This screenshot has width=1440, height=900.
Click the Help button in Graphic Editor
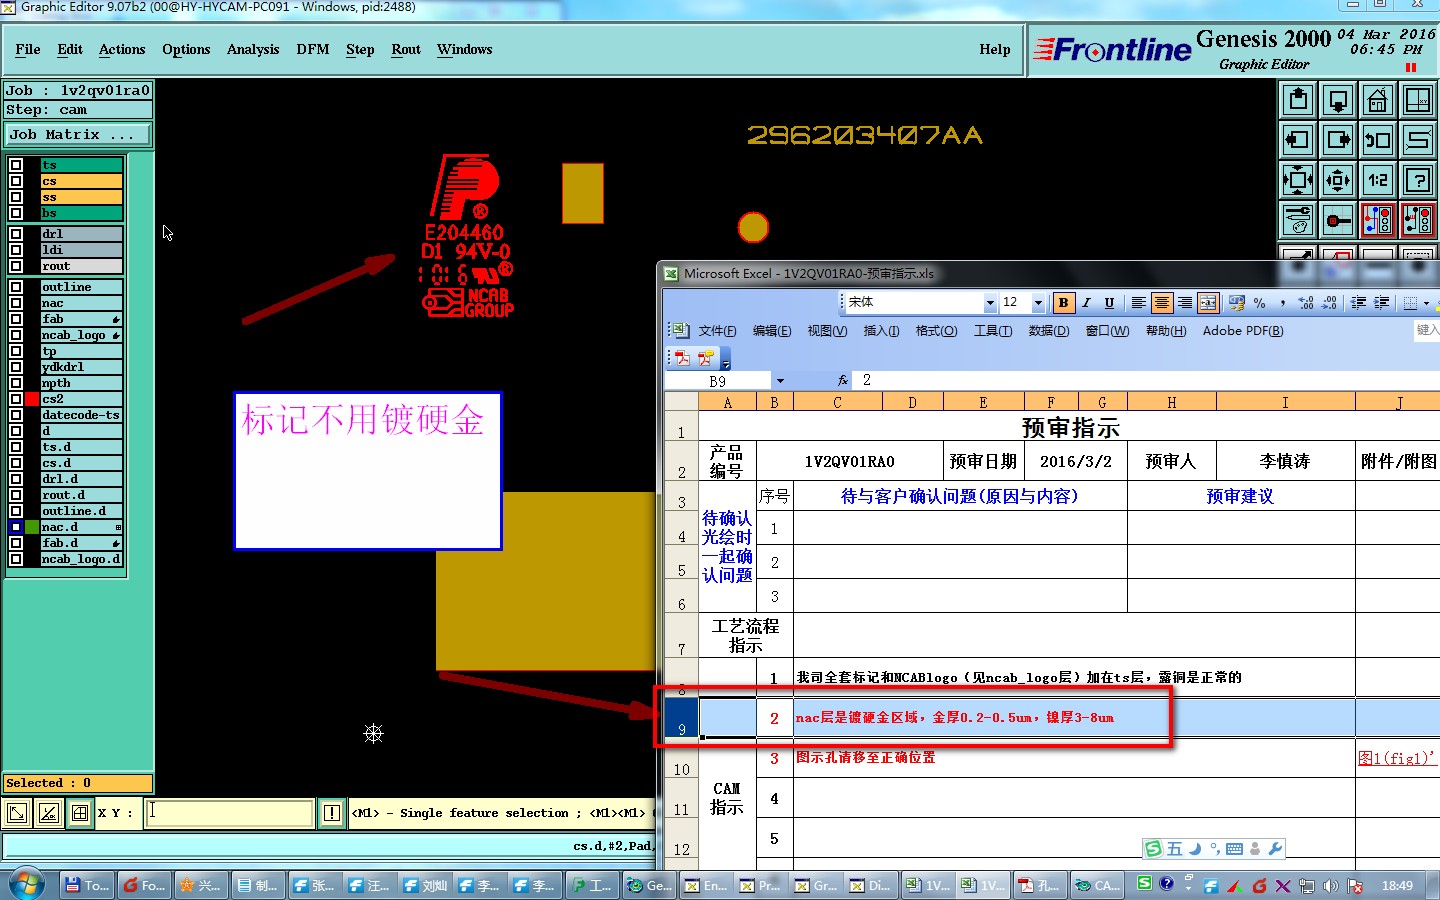pos(995,49)
